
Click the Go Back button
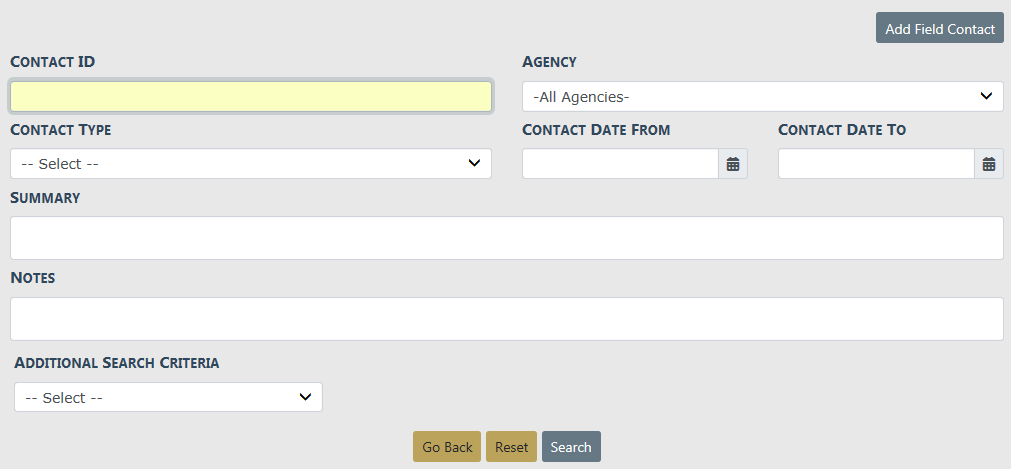pos(447,447)
